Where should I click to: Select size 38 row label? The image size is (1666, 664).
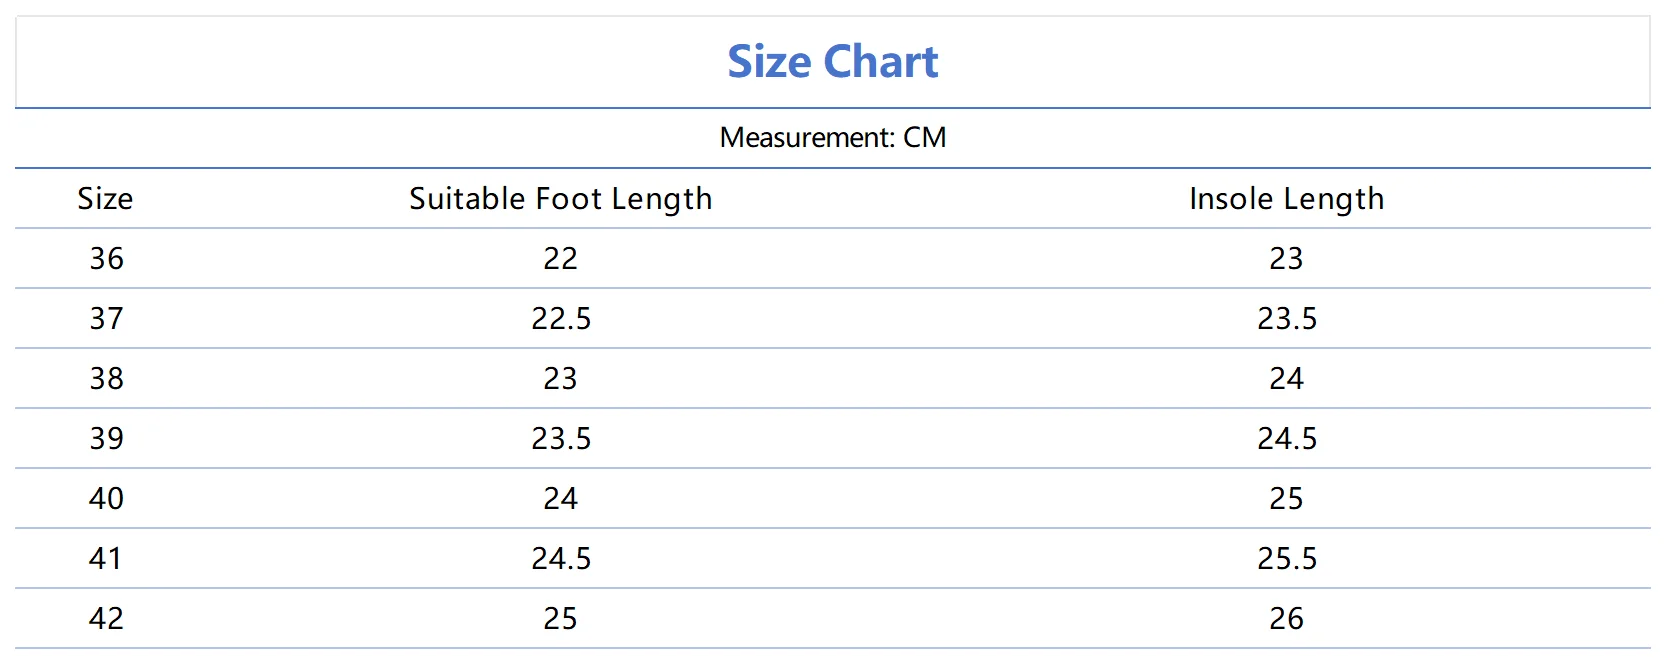point(106,379)
